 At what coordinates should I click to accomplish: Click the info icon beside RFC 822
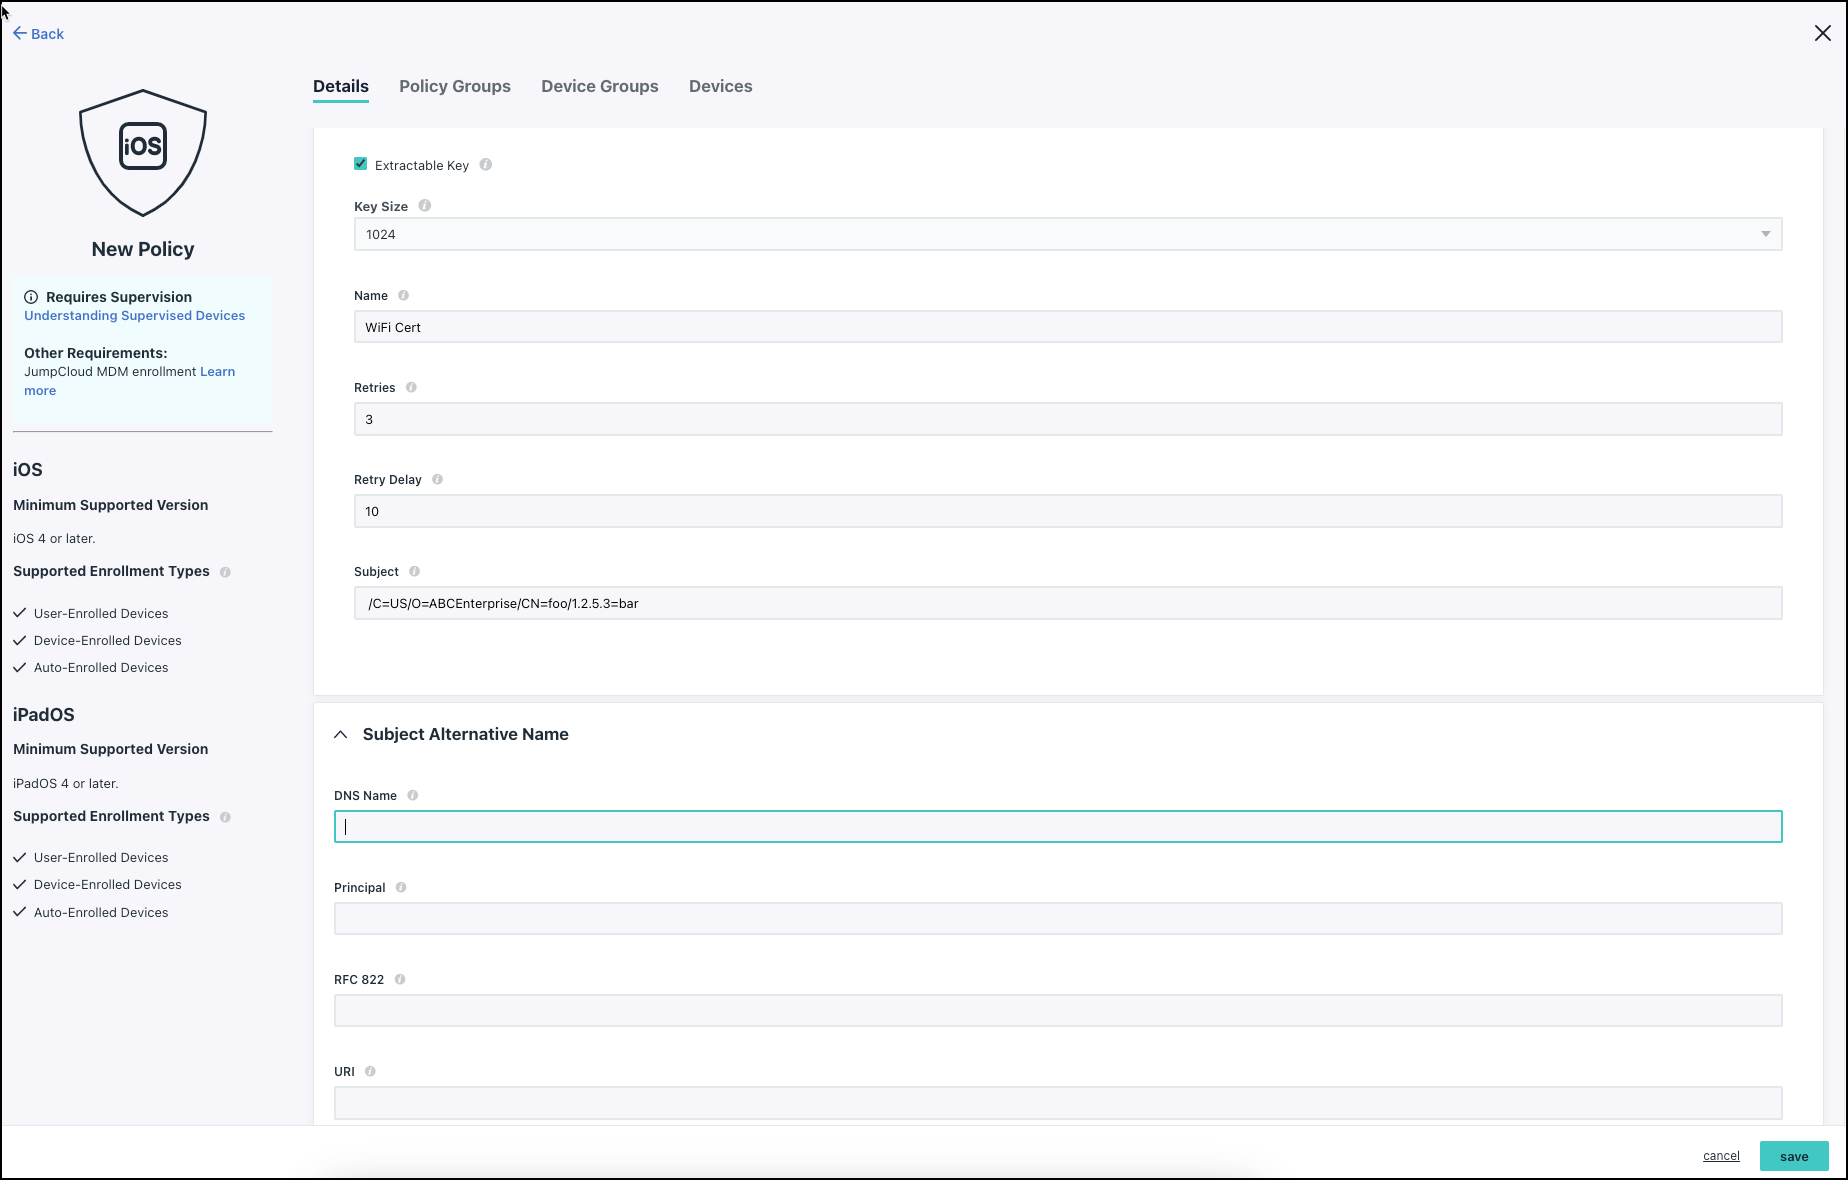click(400, 980)
